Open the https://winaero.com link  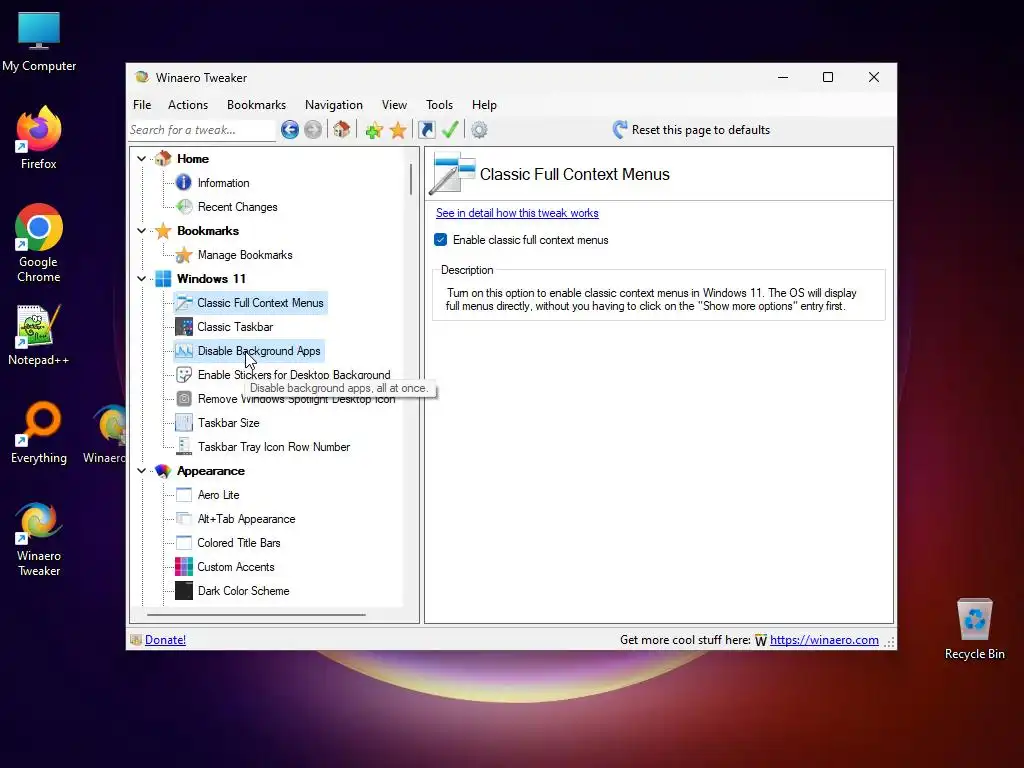(824, 640)
